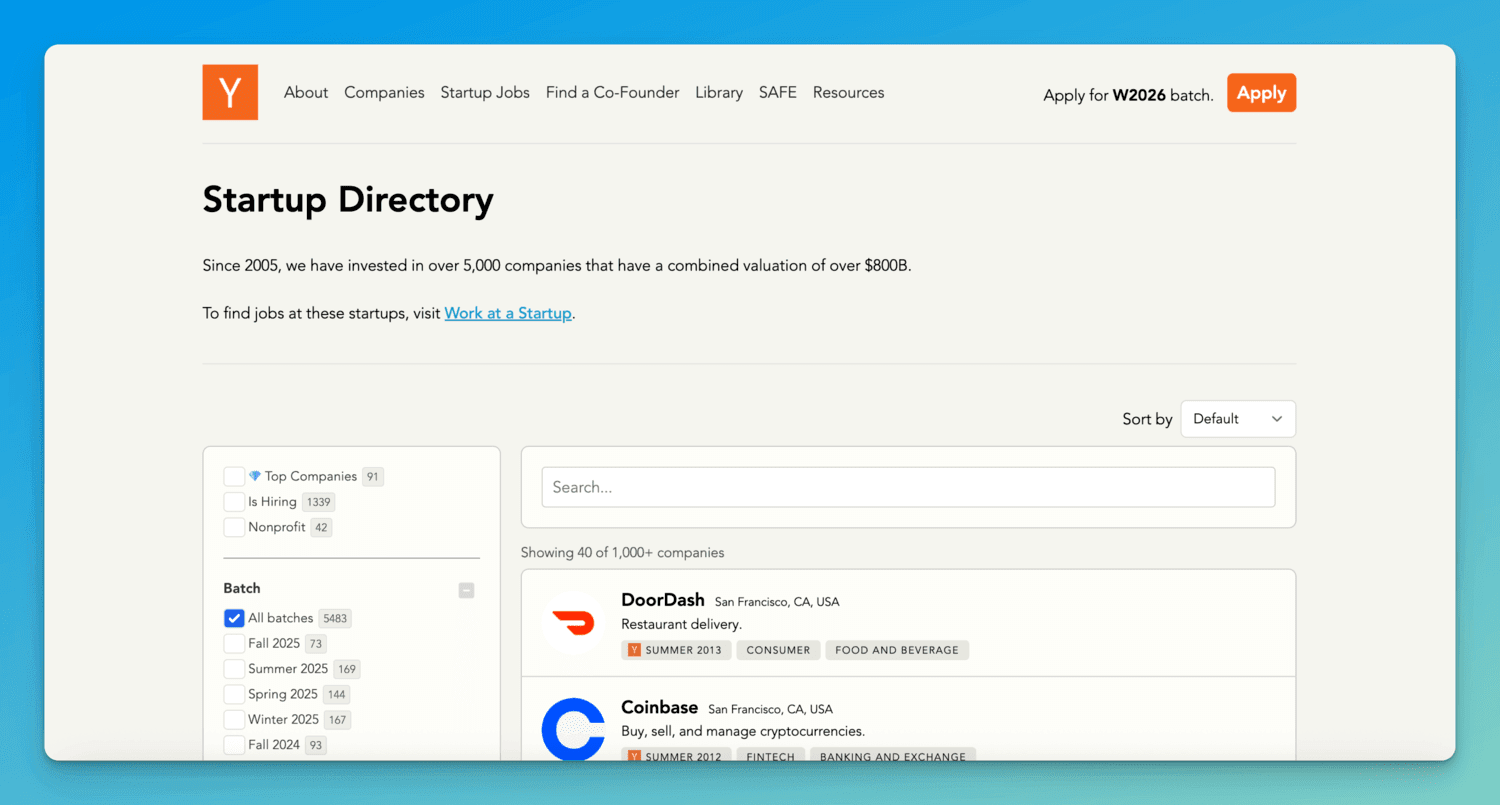Open the Sort by Default dropdown
Image resolution: width=1500 pixels, height=805 pixels.
[1237, 419]
